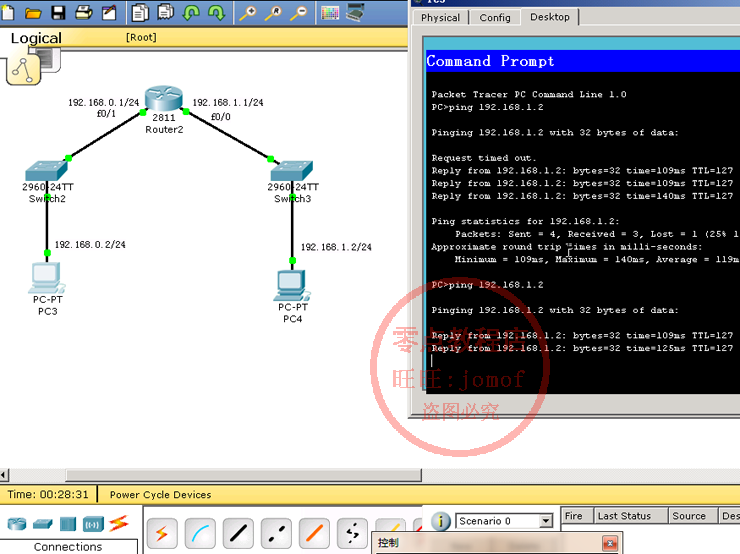Image resolution: width=740 pixels, height=554 pixels.
Task: Click the Command Prompt title bar
Action: coord(583,61)
